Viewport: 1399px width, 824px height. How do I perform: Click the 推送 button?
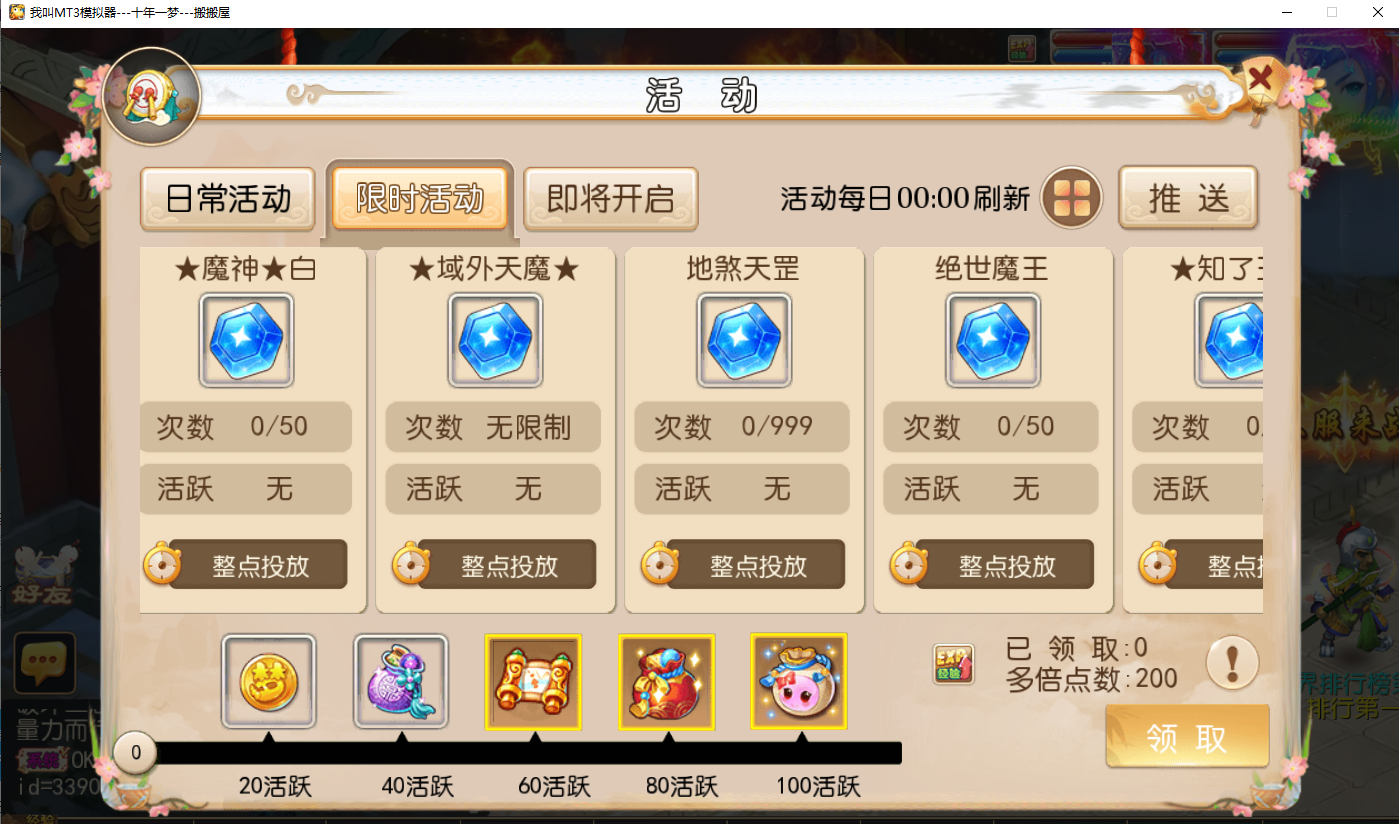[x=1188, y=198]
